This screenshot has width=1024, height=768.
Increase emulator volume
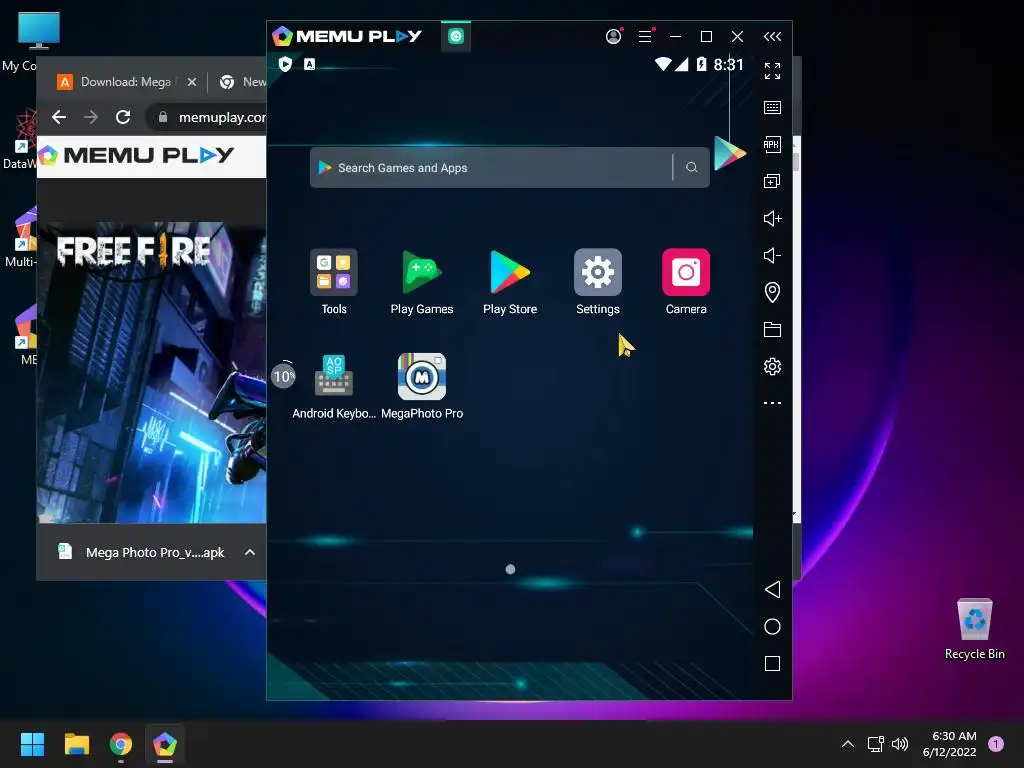coord(772,218)
